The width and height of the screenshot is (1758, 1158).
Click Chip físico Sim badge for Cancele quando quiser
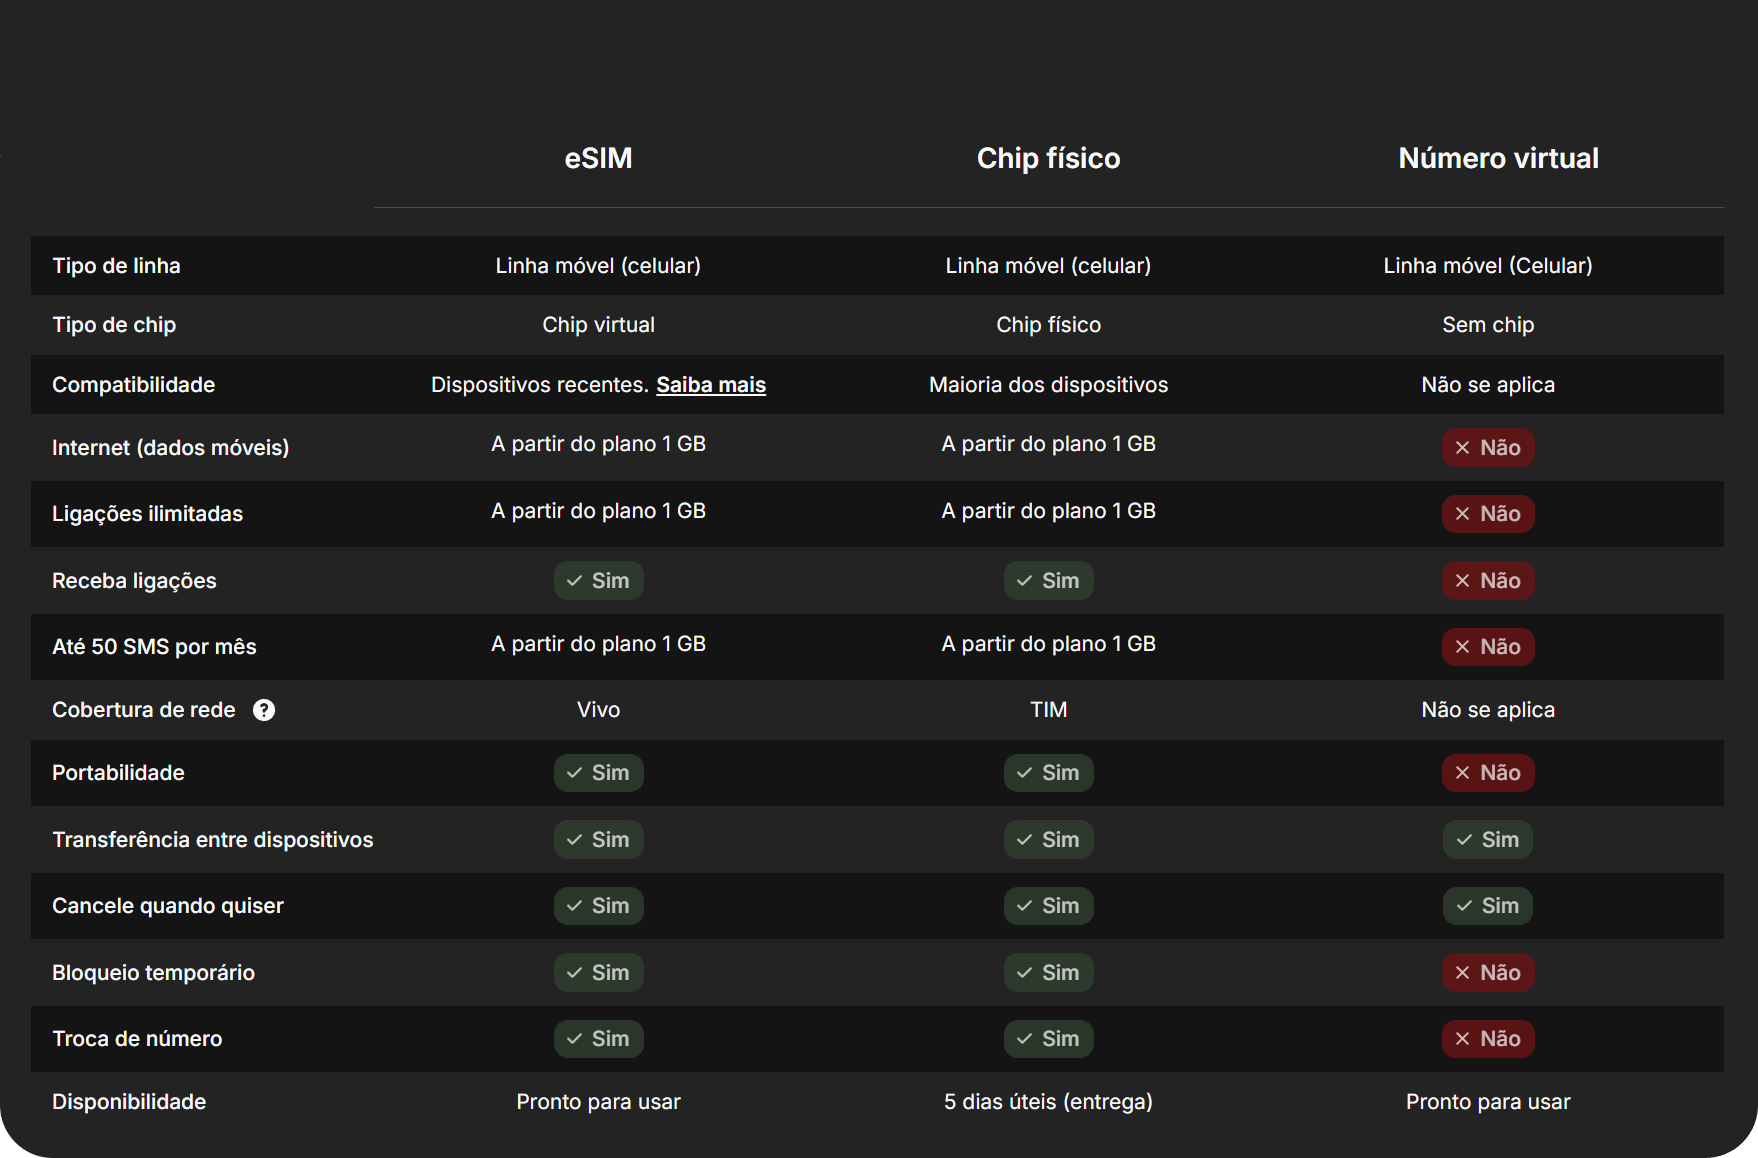[1048, 906]
